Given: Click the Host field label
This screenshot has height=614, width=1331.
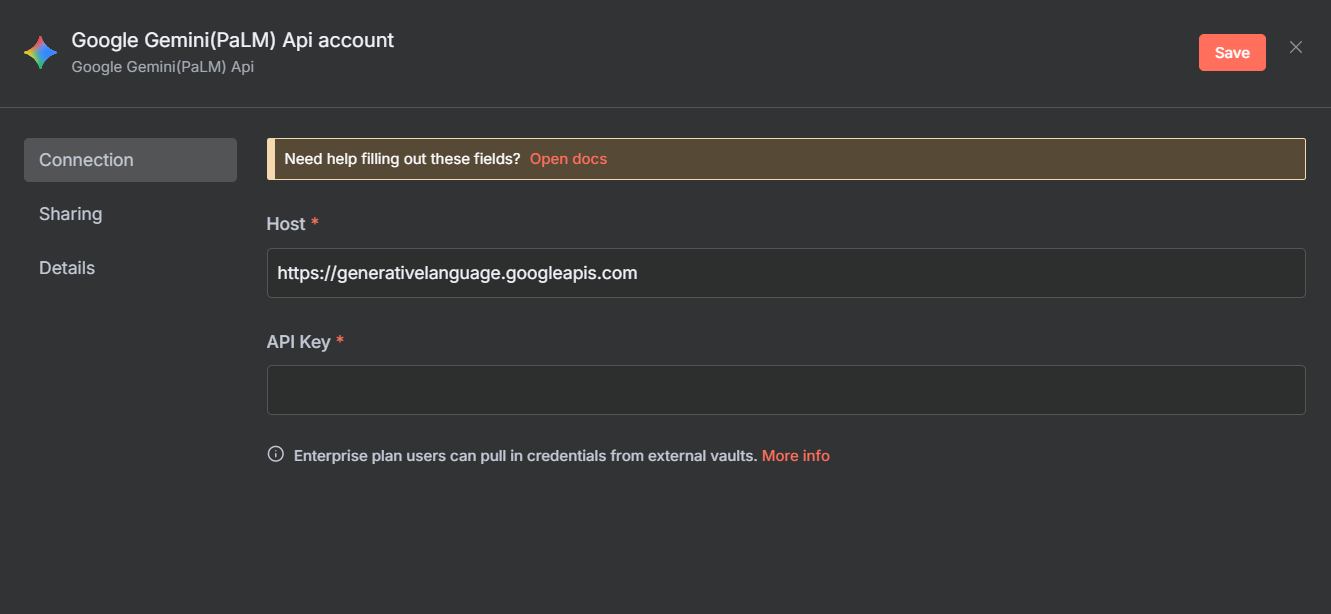Looking at the screenshot, I should coord(286,224).
